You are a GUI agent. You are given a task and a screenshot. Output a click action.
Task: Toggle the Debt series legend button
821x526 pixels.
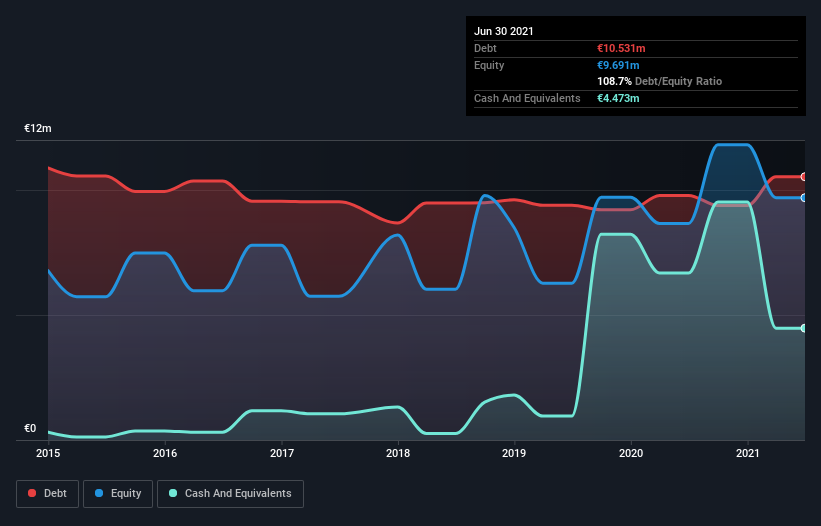[x=47, y=494]
